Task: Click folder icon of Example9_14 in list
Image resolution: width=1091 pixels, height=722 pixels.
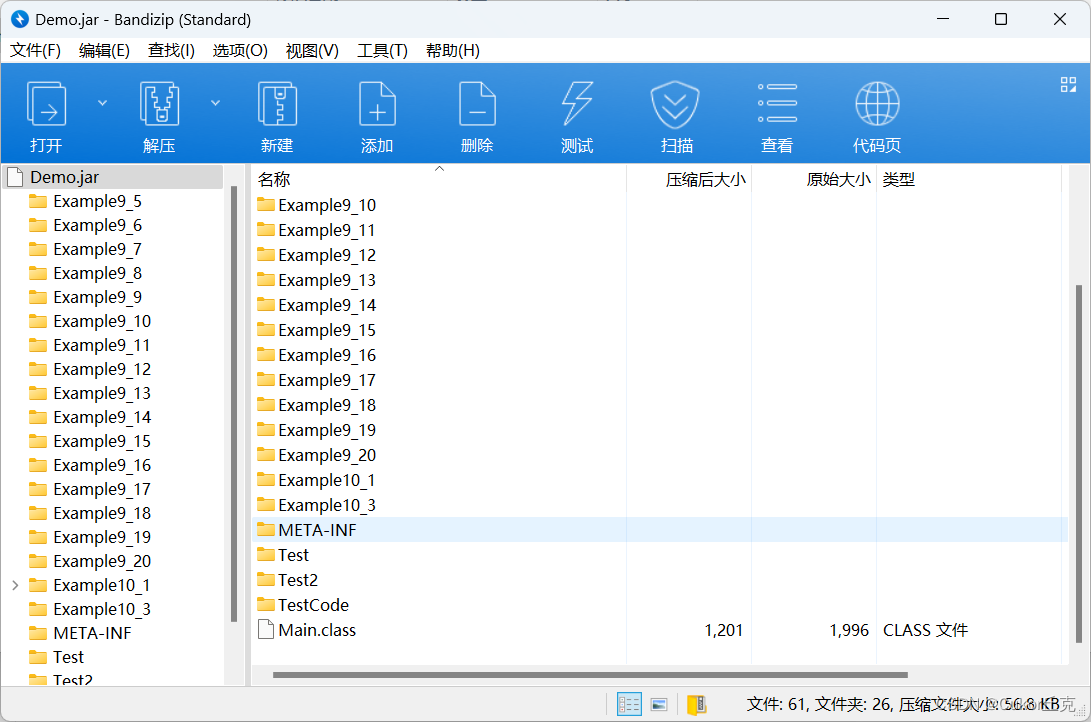Action: [266, 304]
